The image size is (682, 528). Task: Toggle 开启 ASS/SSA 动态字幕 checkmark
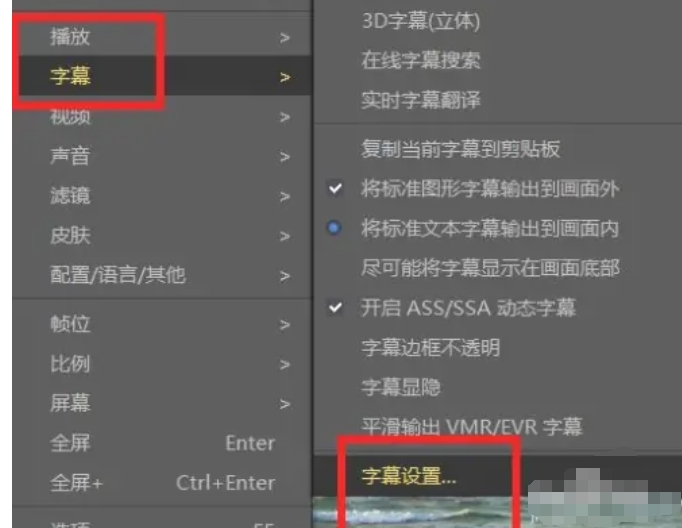coord(498,308)
